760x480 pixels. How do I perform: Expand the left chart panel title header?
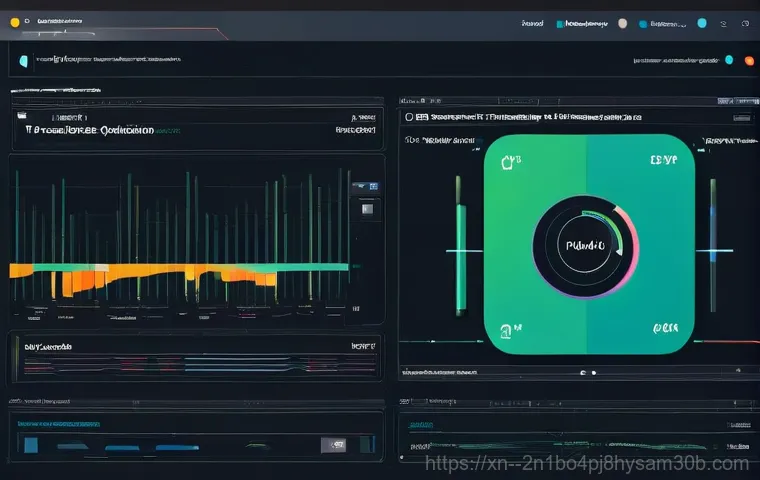(90, 129)
